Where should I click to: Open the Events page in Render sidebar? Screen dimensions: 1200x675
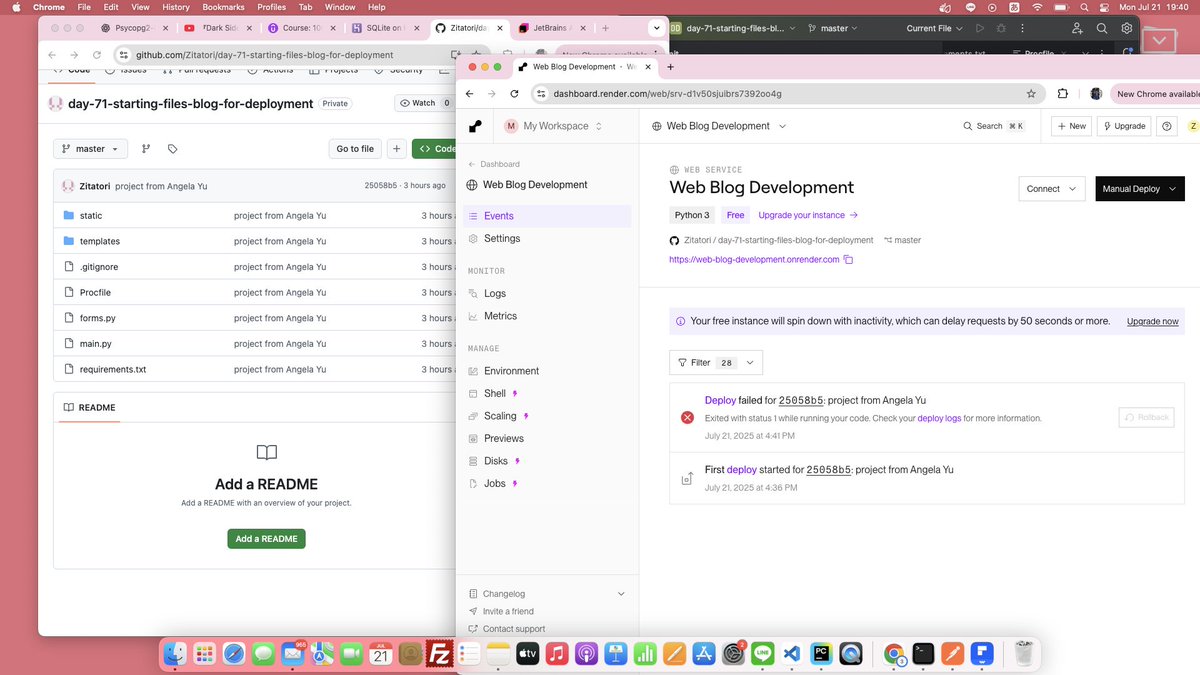click(x=547, y=216)
